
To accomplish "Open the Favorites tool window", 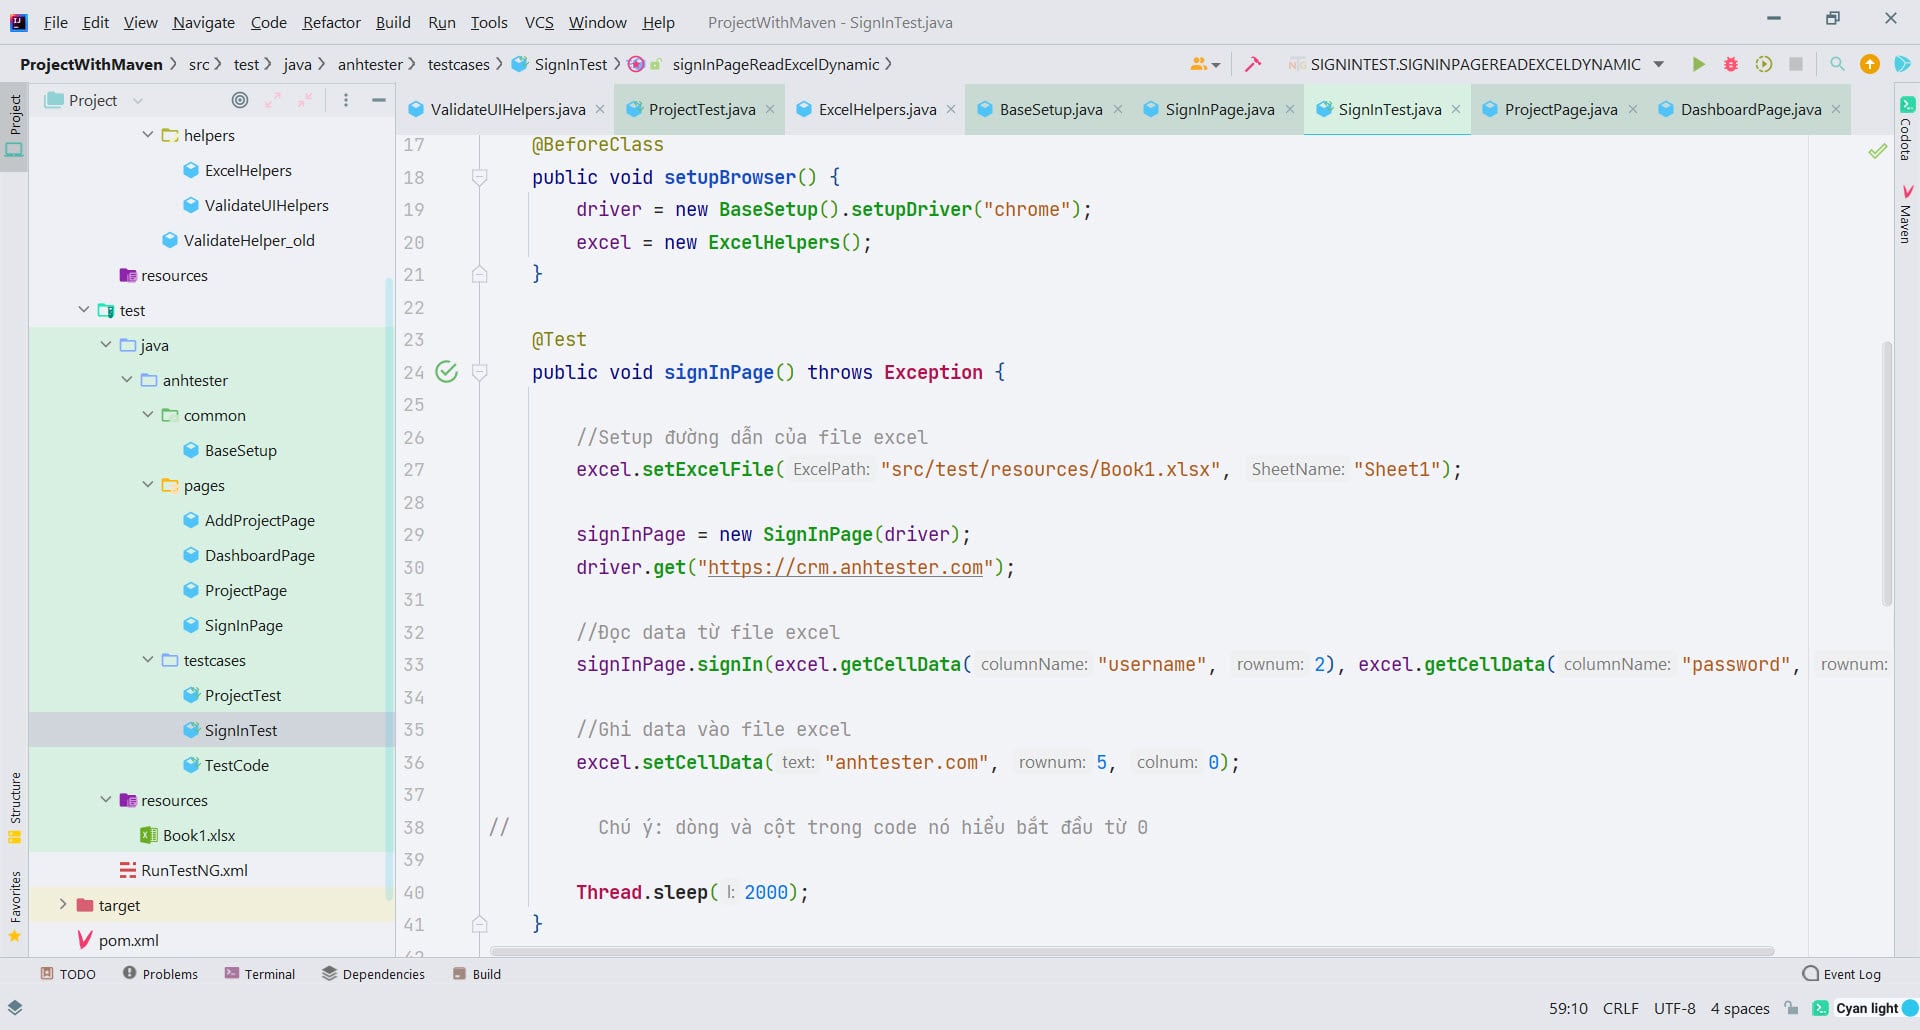I will point(14,906).
